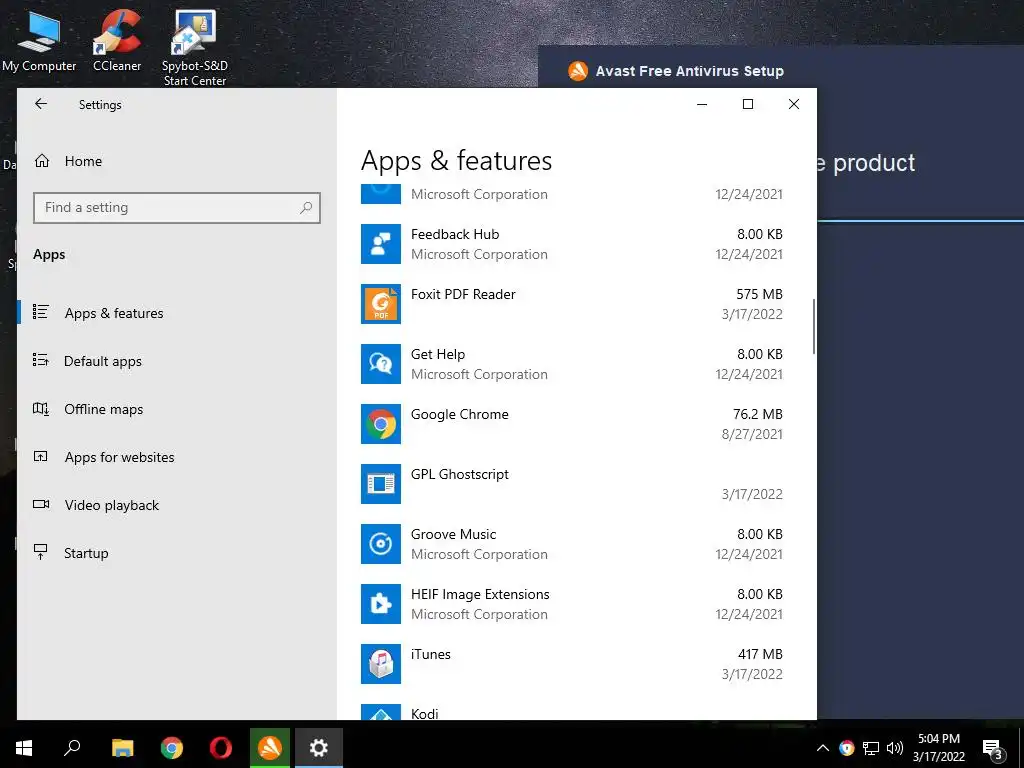Click the GPL Ghostscript icon
The width and height of the screenshot is (1024, 768).
[381, 485]
